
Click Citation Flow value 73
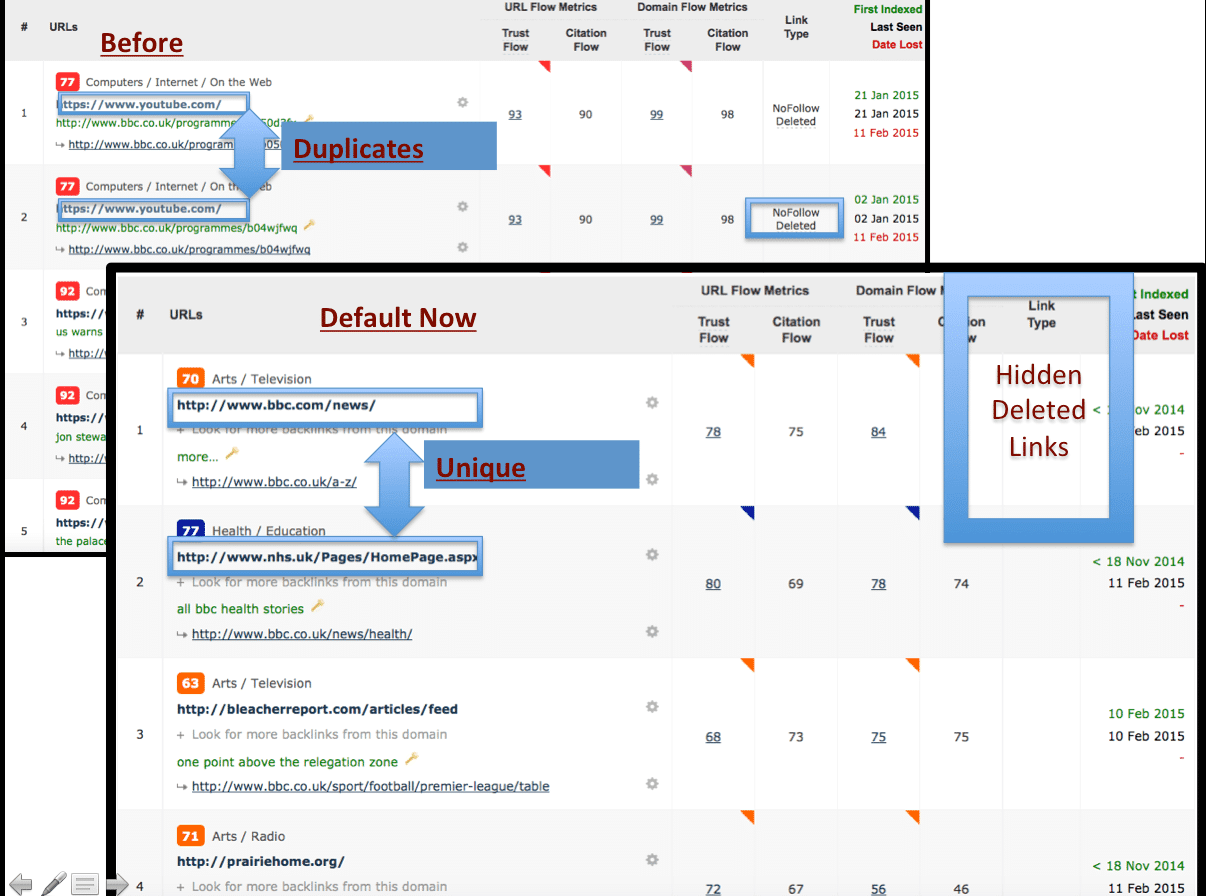coord(796,737)
